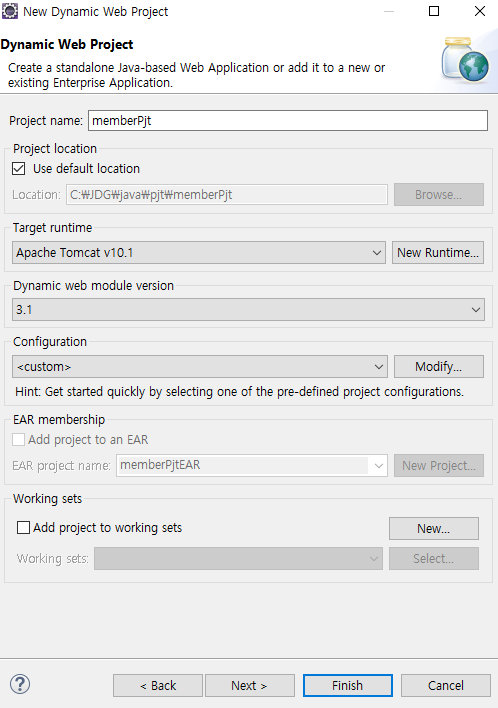The height and width of the screenshot is (708, 498).
Task: Go to the Next > wizard page
Action: click(250, 685)
